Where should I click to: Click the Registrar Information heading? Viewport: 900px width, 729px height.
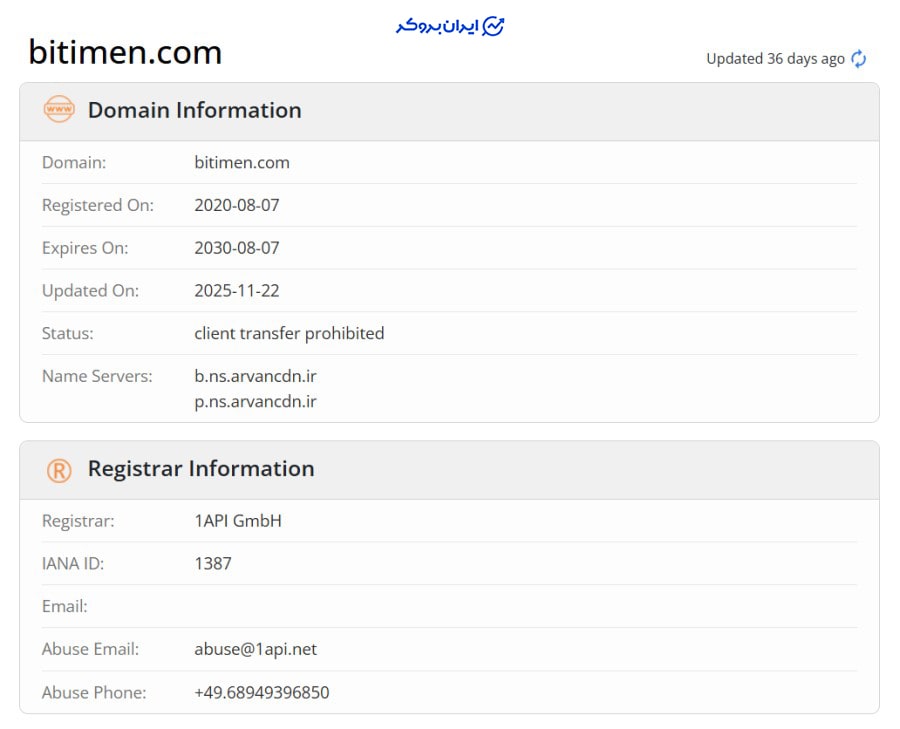pos(201,469)
